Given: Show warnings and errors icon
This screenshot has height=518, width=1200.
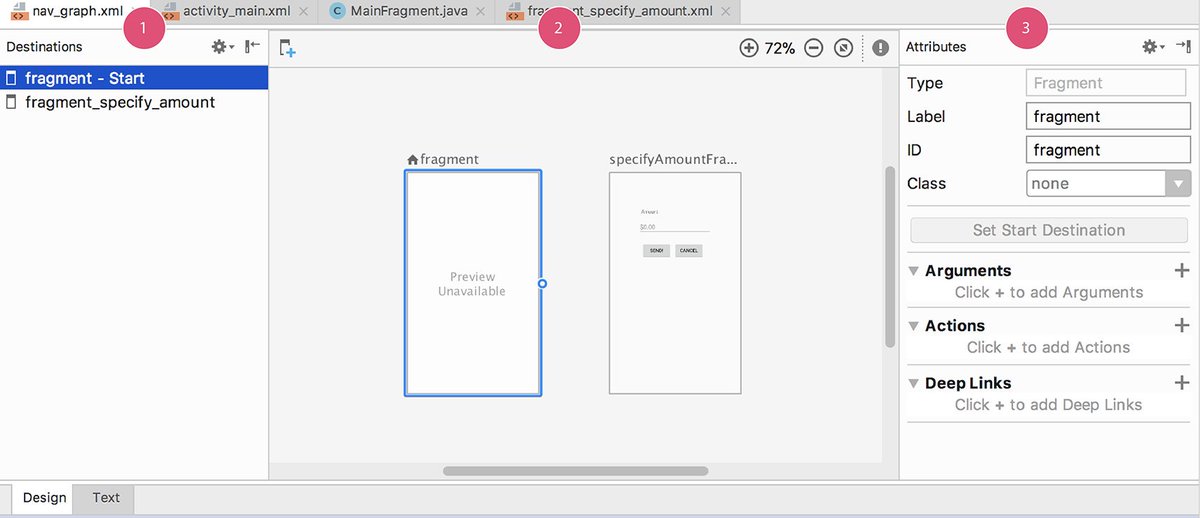Looking at the screenshot, I should [880, 48].
